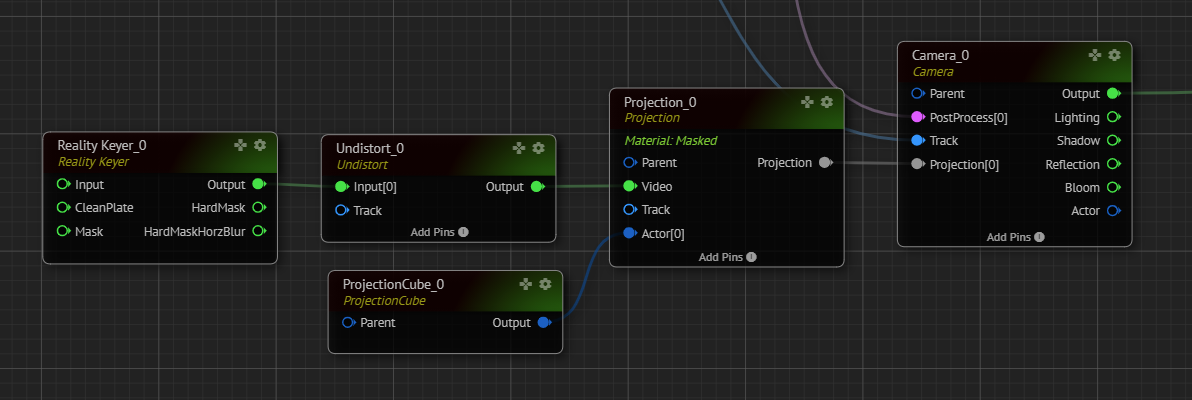Open Projection_0 node settings gear
The image size is (1192, 400).
click(827, 102)
